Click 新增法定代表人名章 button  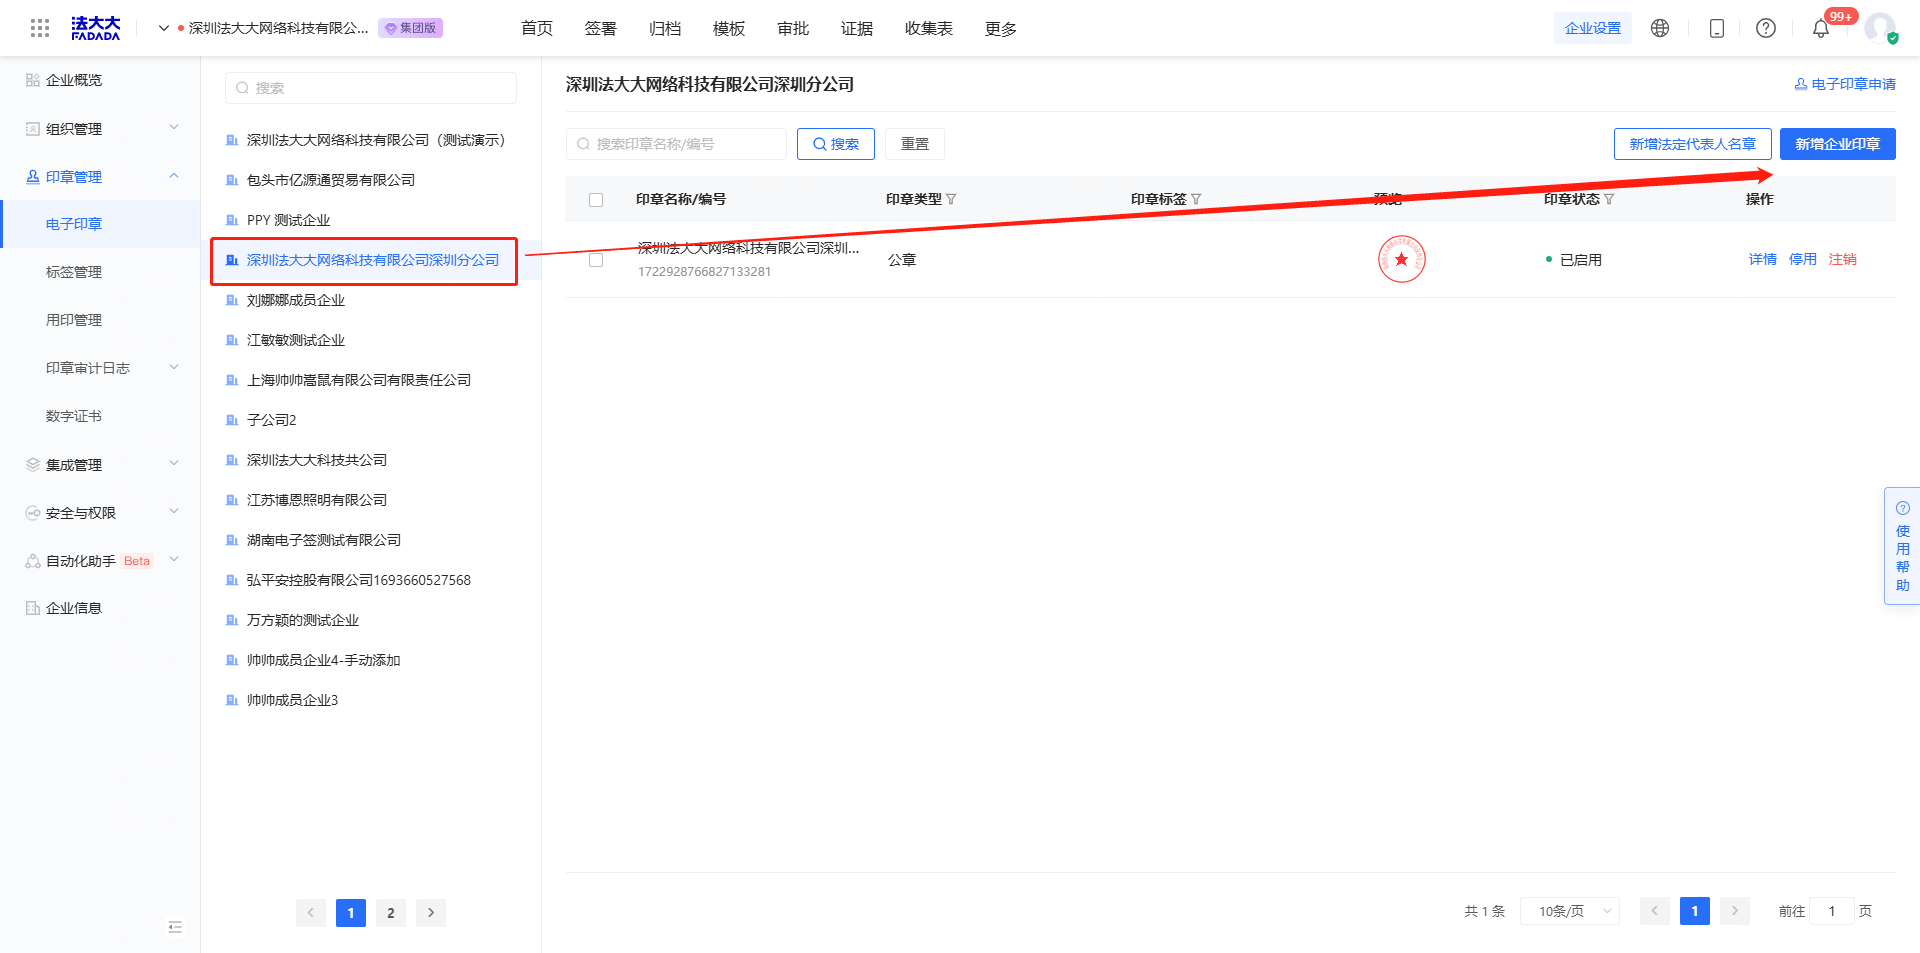pyautogui.click(x=1693, y=144)
